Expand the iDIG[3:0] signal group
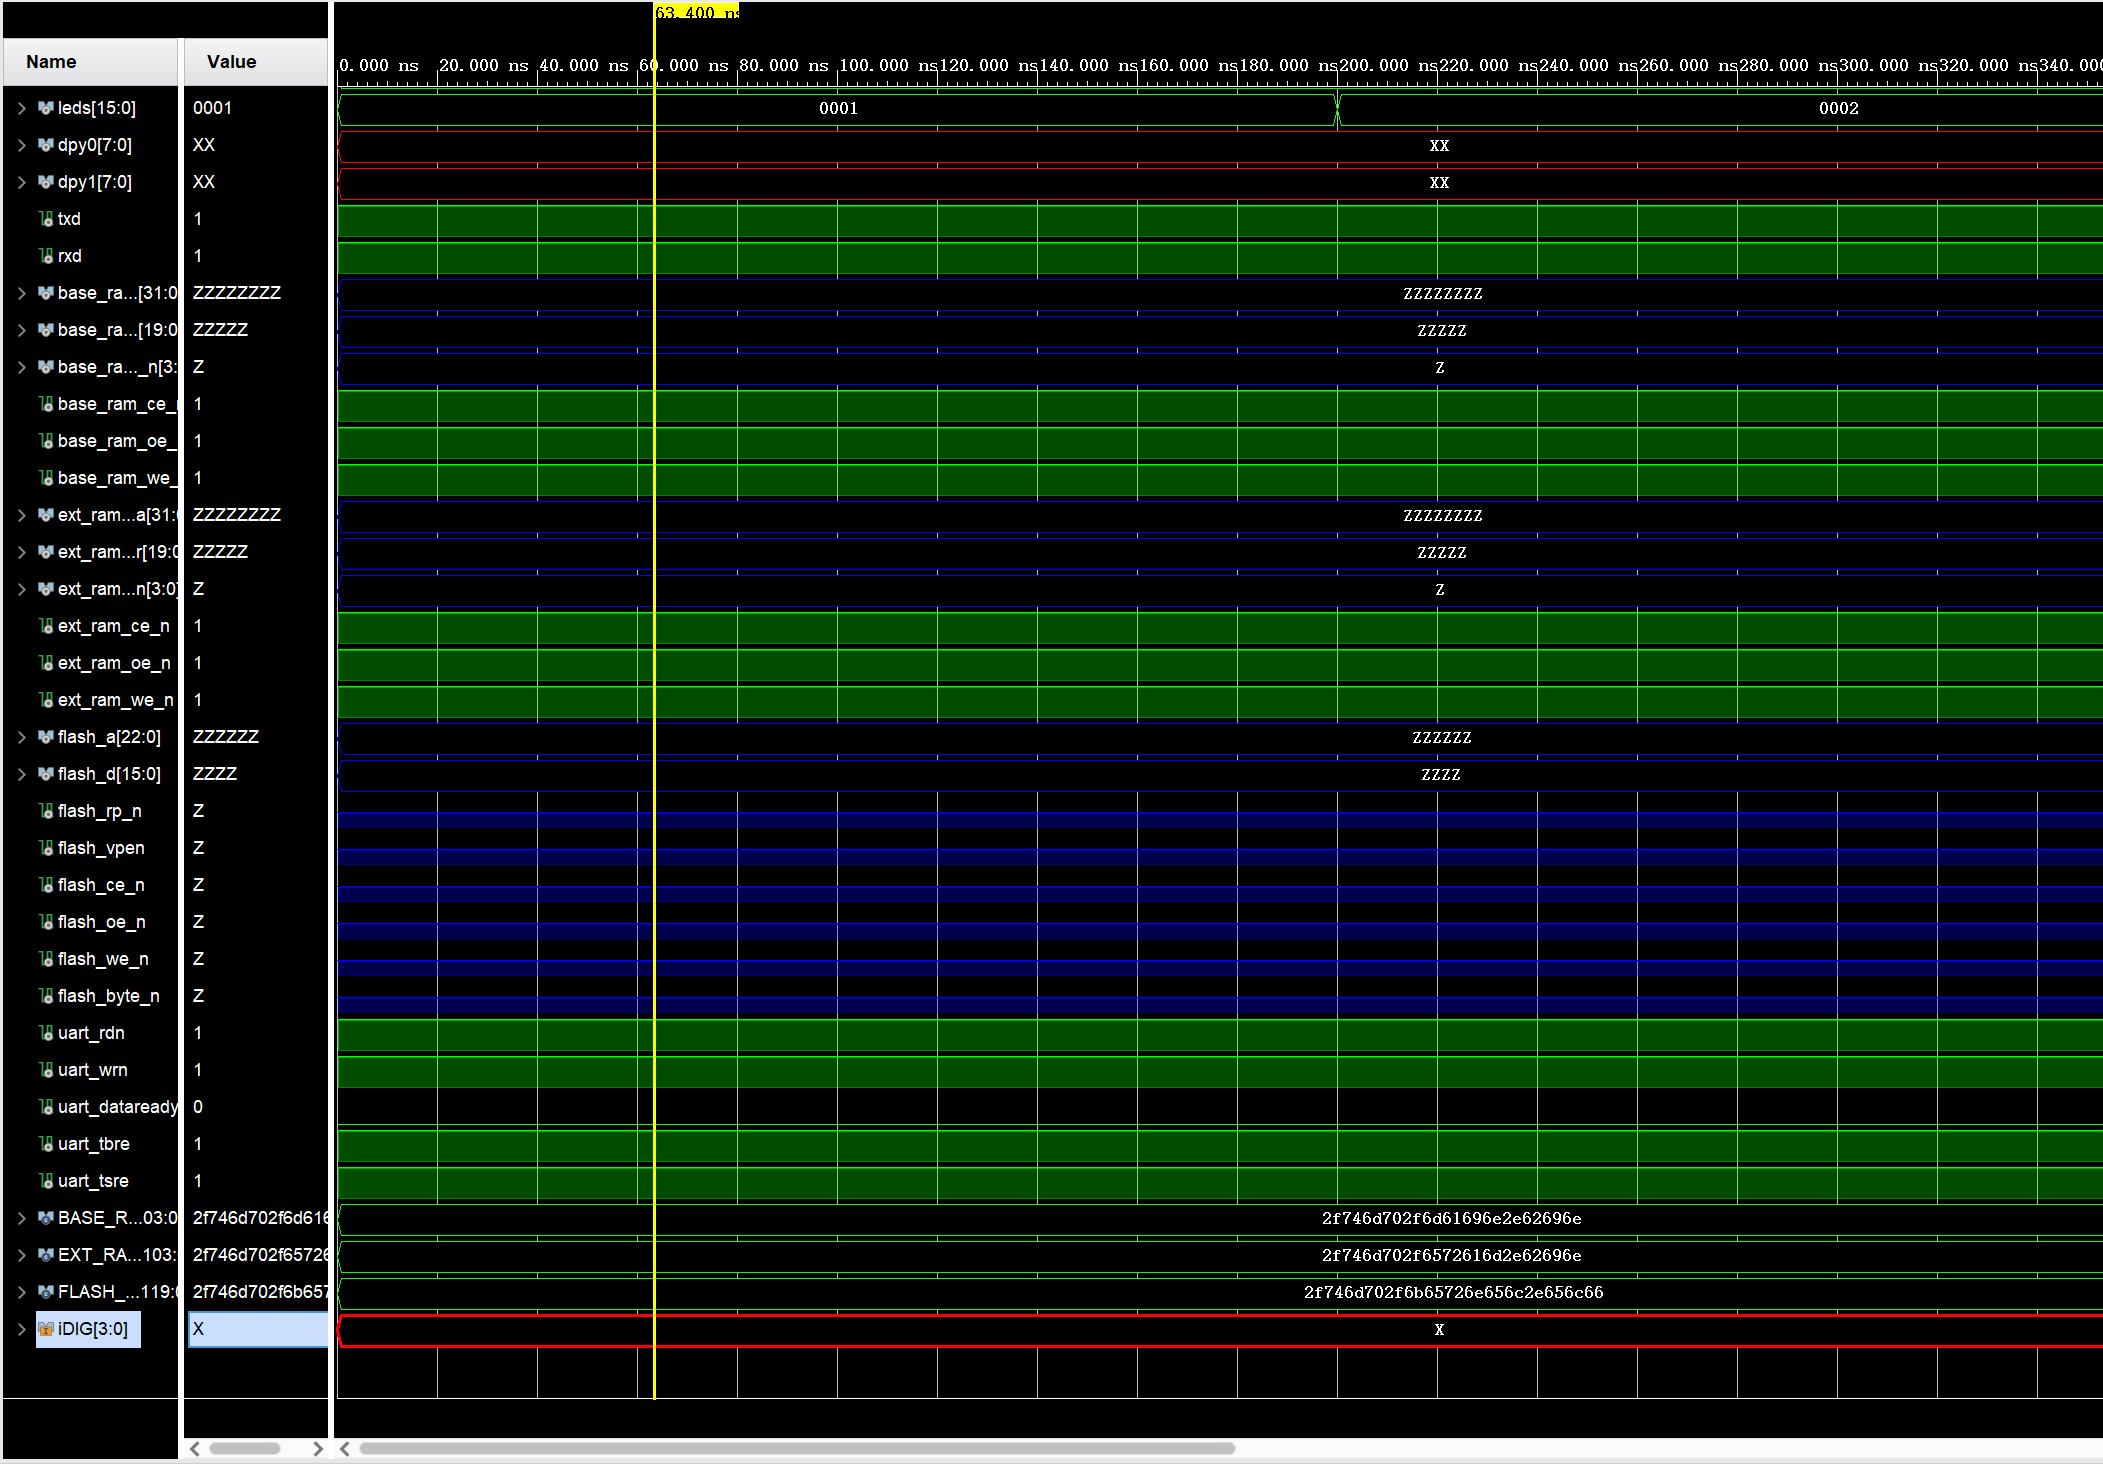Screen dimensions: 2103x1466 (21, 1329)
